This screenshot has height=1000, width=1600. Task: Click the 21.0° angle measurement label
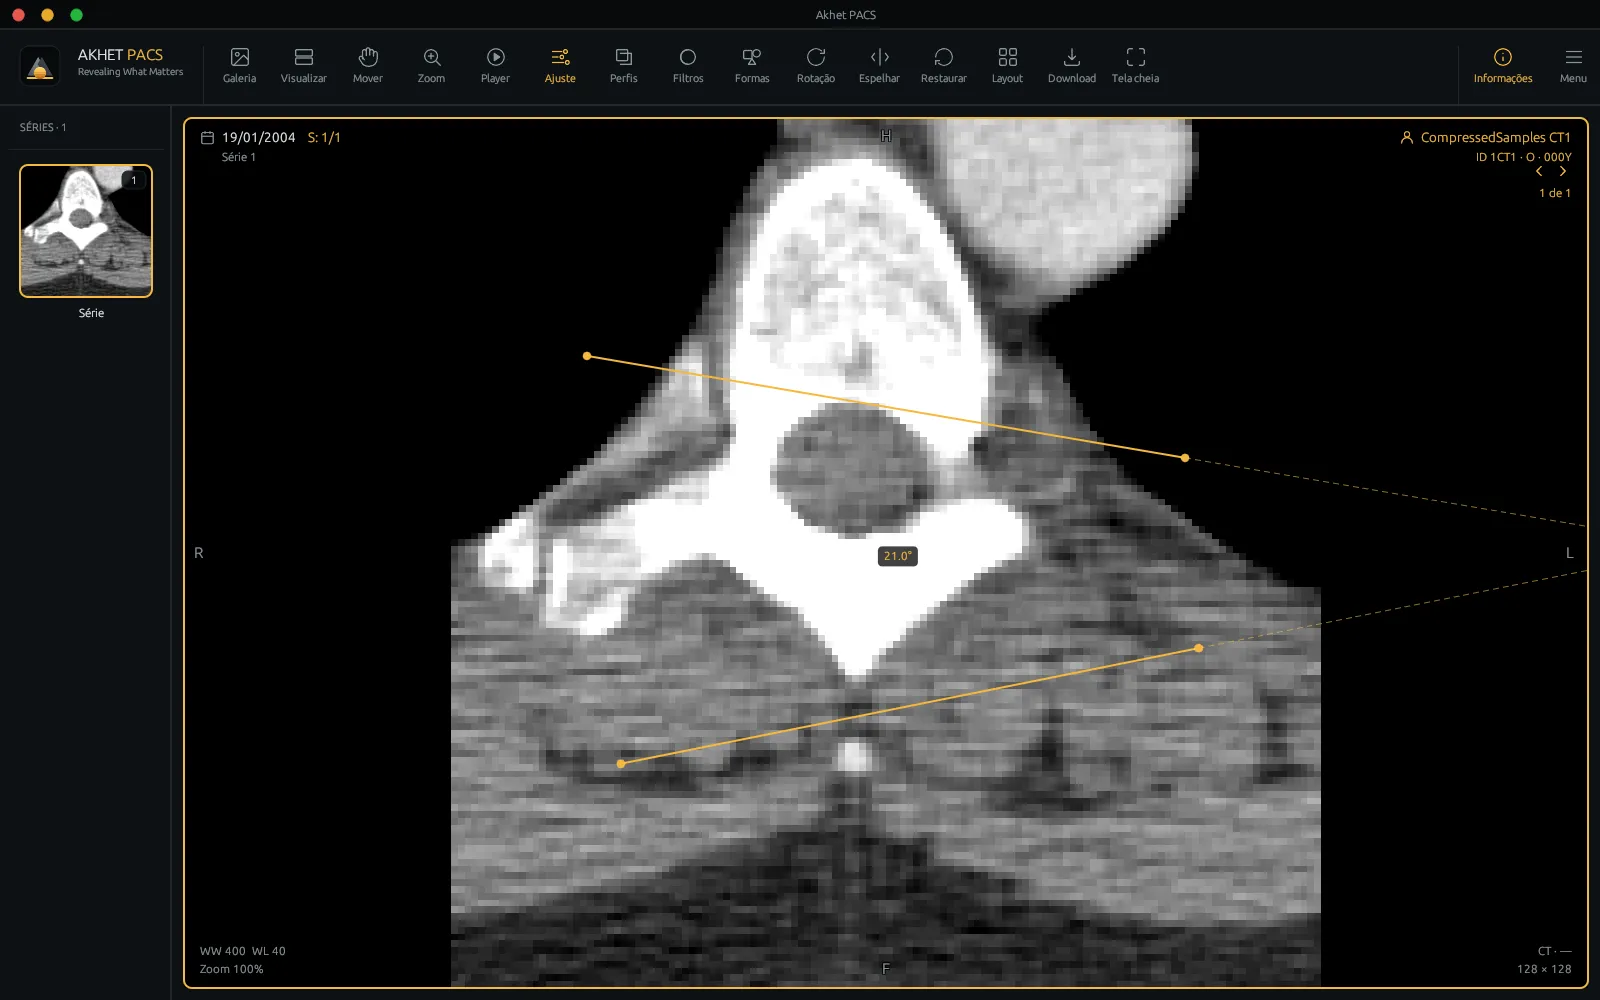(897, 556)
